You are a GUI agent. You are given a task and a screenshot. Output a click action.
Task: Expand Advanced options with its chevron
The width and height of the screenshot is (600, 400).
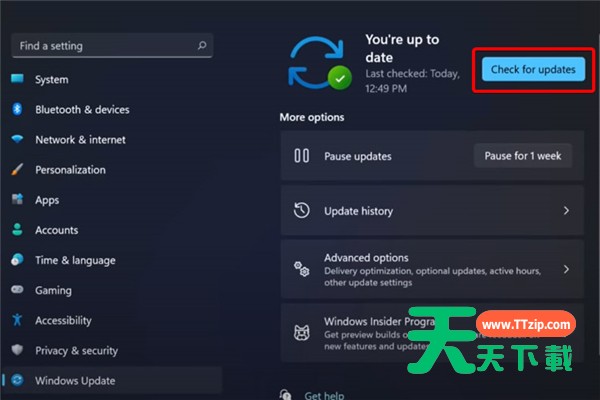(x=566, y=269)
